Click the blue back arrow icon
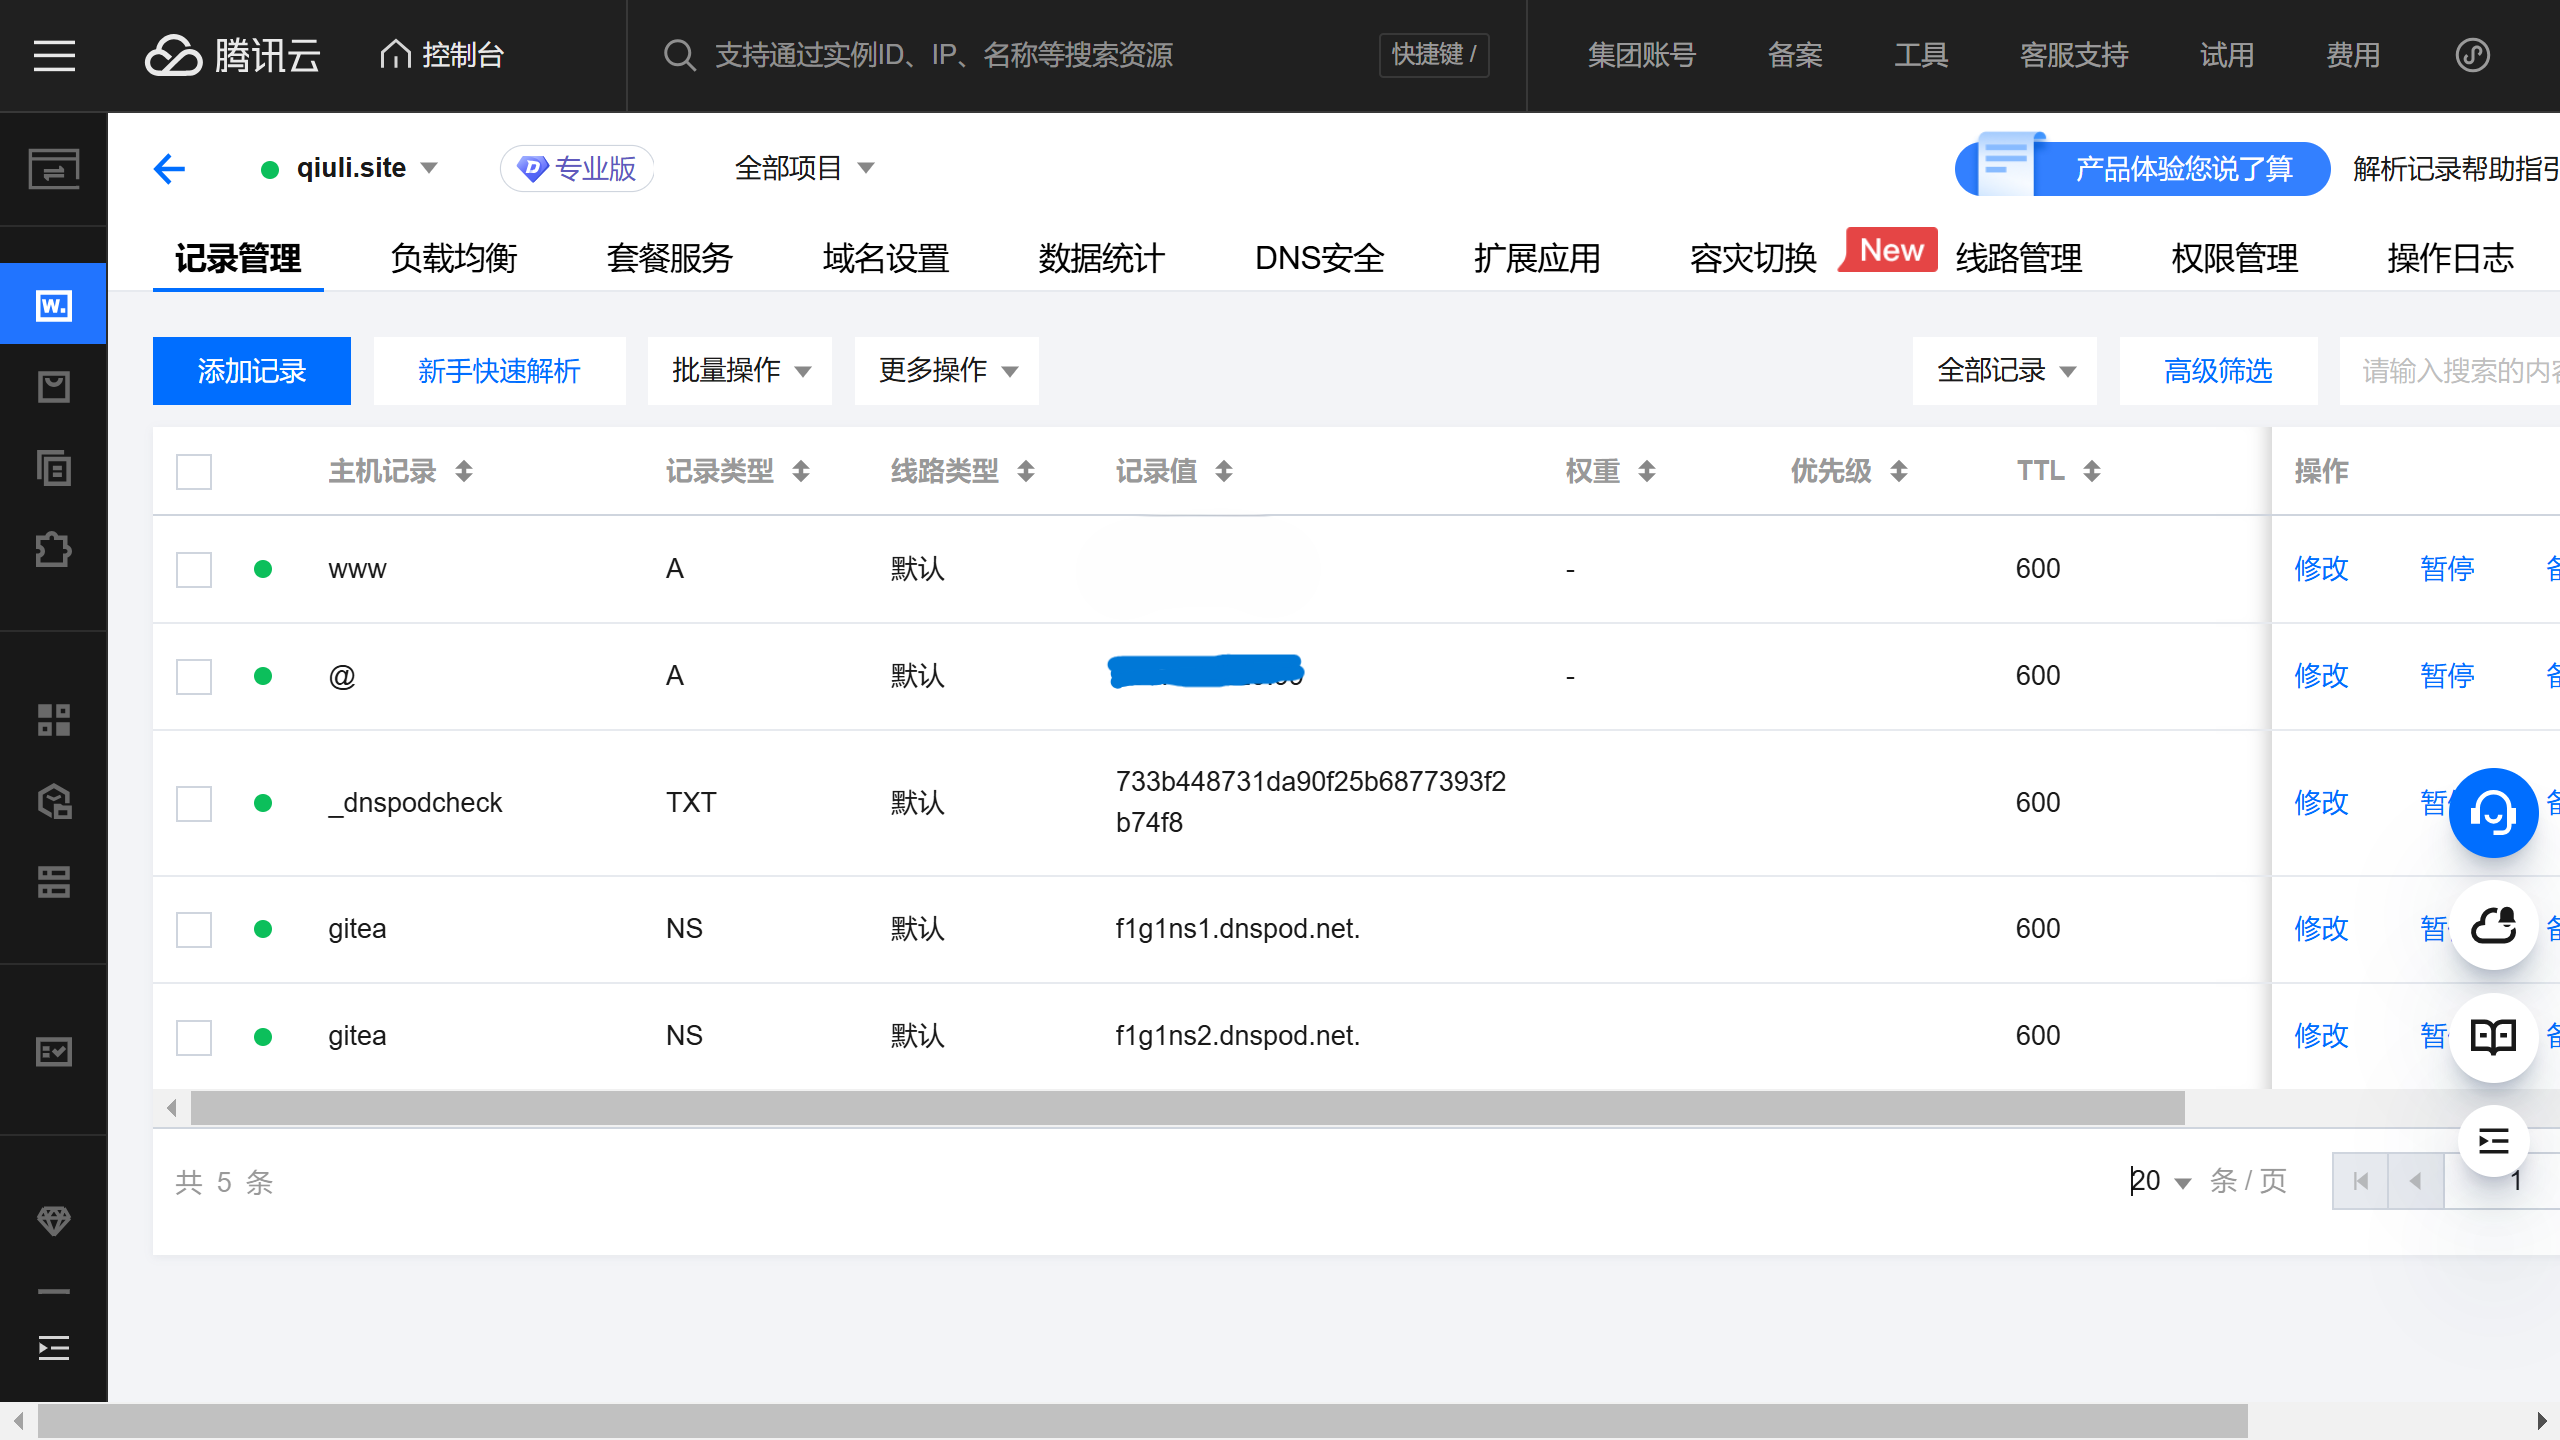The height and width of the screenshot is (1440, 2560). [169, 168]
